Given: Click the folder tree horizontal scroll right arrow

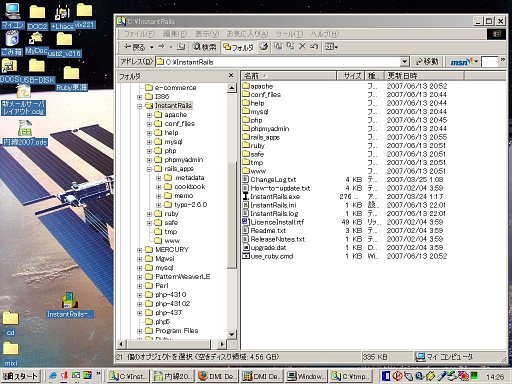Looking at the screenshot, I should point(221,344).
